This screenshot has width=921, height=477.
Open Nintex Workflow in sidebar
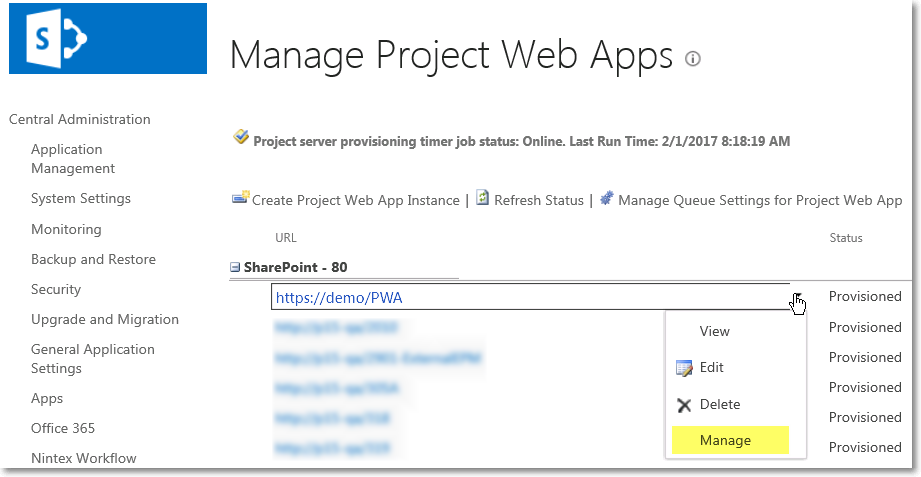(x=83, y=458)
